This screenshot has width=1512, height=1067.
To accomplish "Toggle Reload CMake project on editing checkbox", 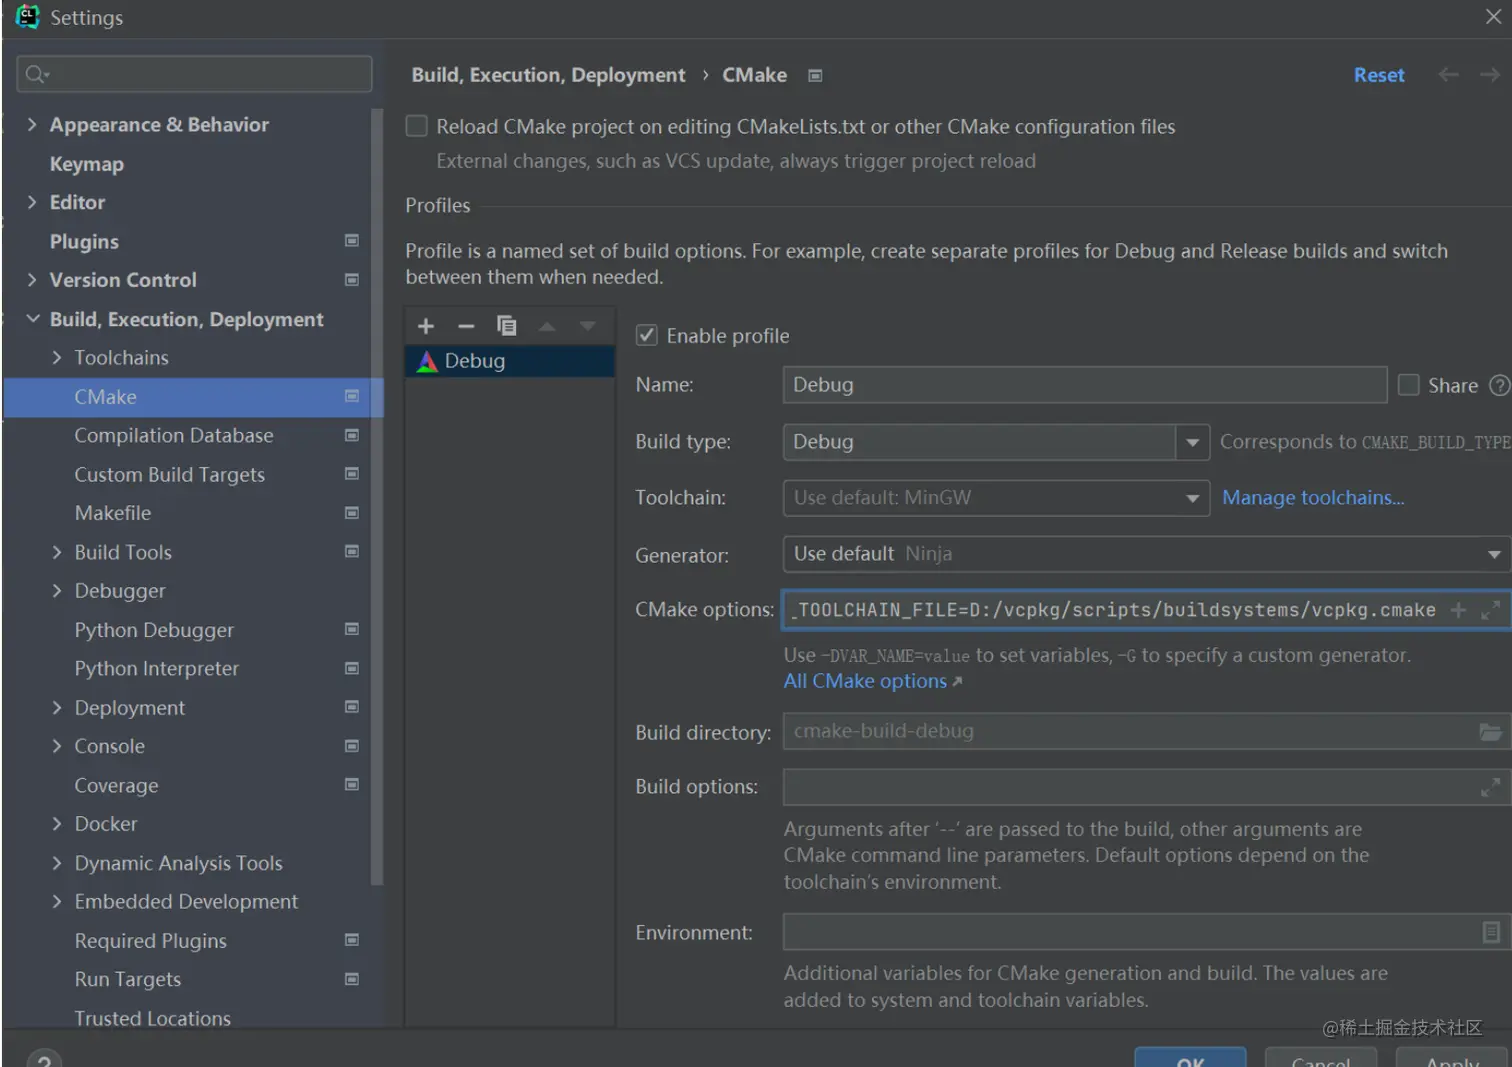I will 417,126.
